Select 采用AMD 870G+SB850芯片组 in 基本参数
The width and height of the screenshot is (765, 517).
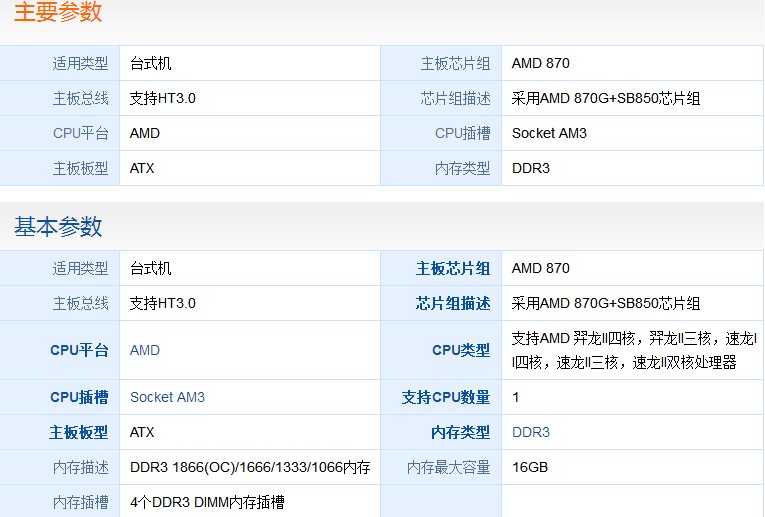tap(606, 303)
